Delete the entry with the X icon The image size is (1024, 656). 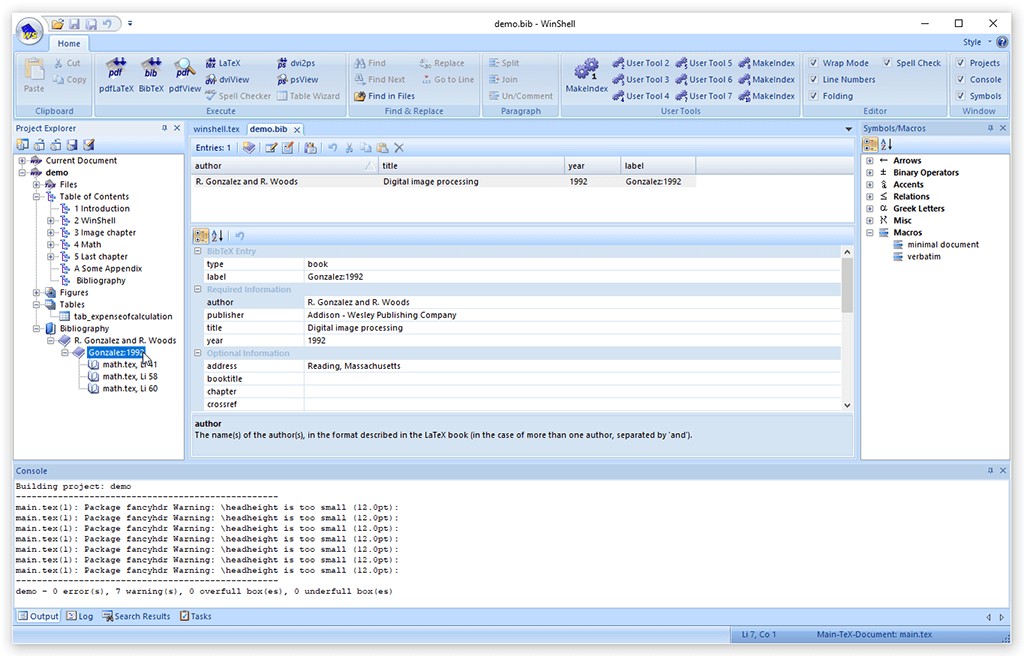click(399, 148)
